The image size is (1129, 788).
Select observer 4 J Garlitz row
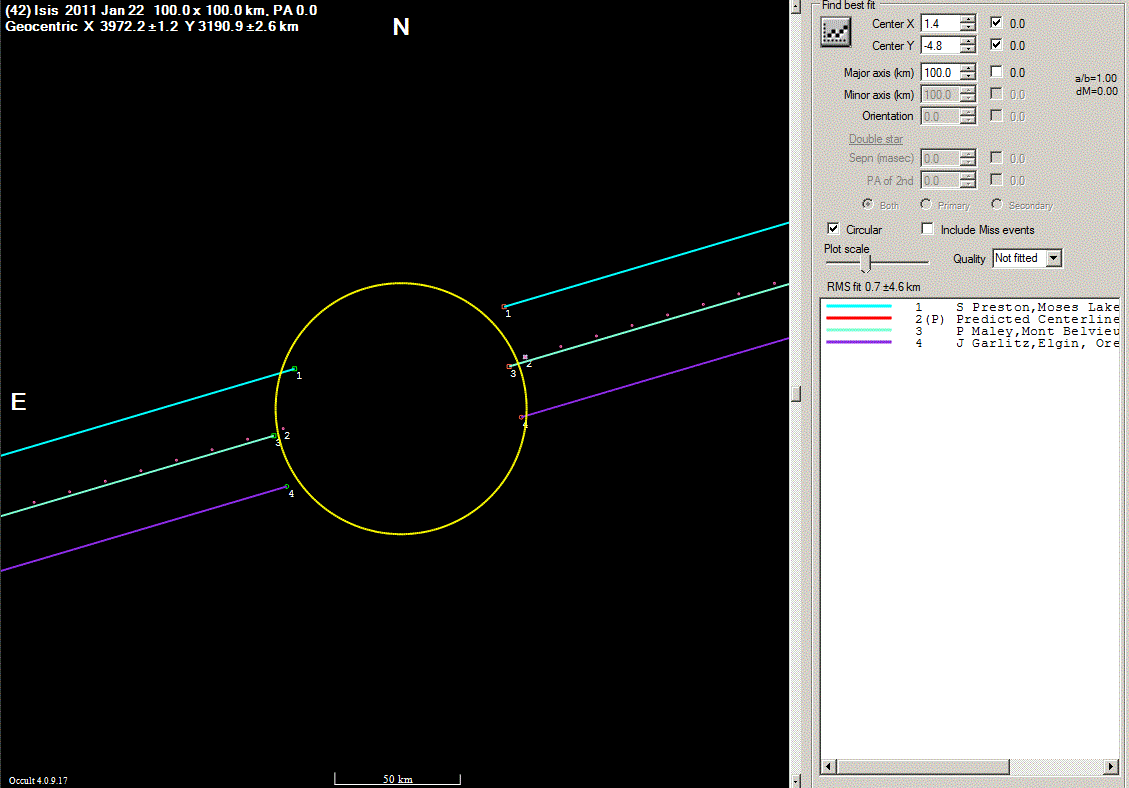(x=971, y=344)
